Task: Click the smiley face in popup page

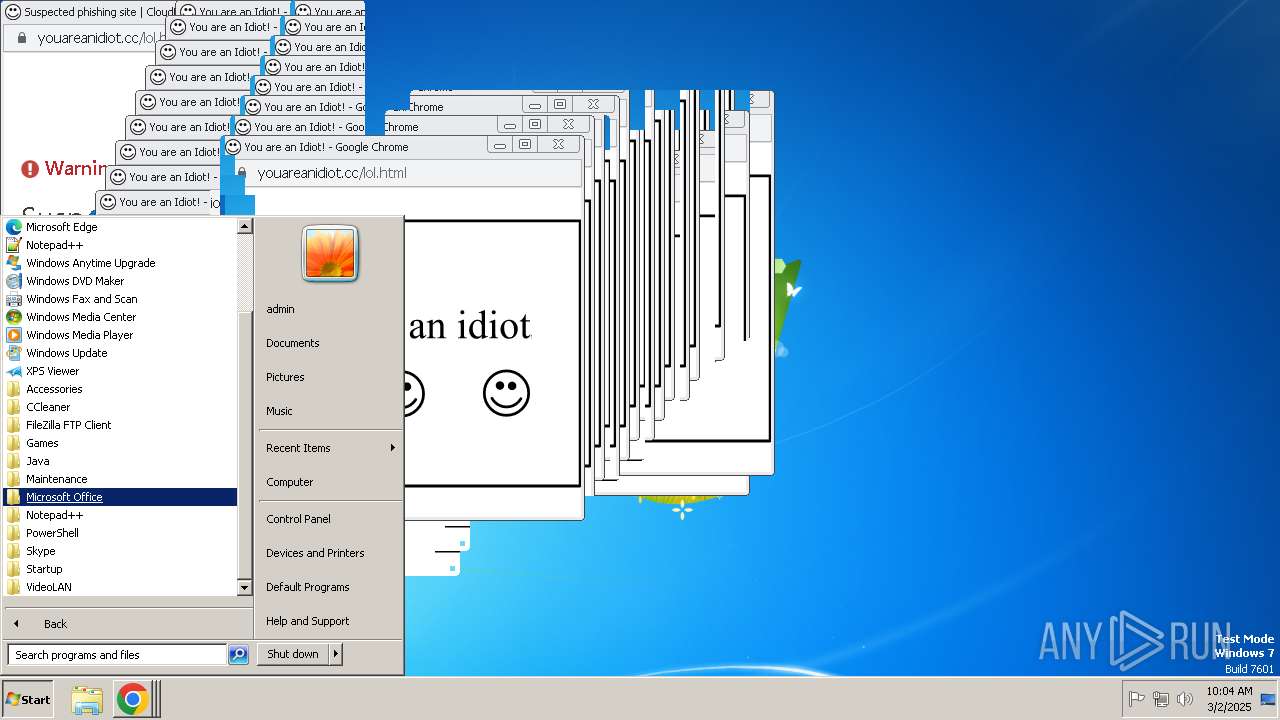Action: pyautogui.click(x=506, y=393)
